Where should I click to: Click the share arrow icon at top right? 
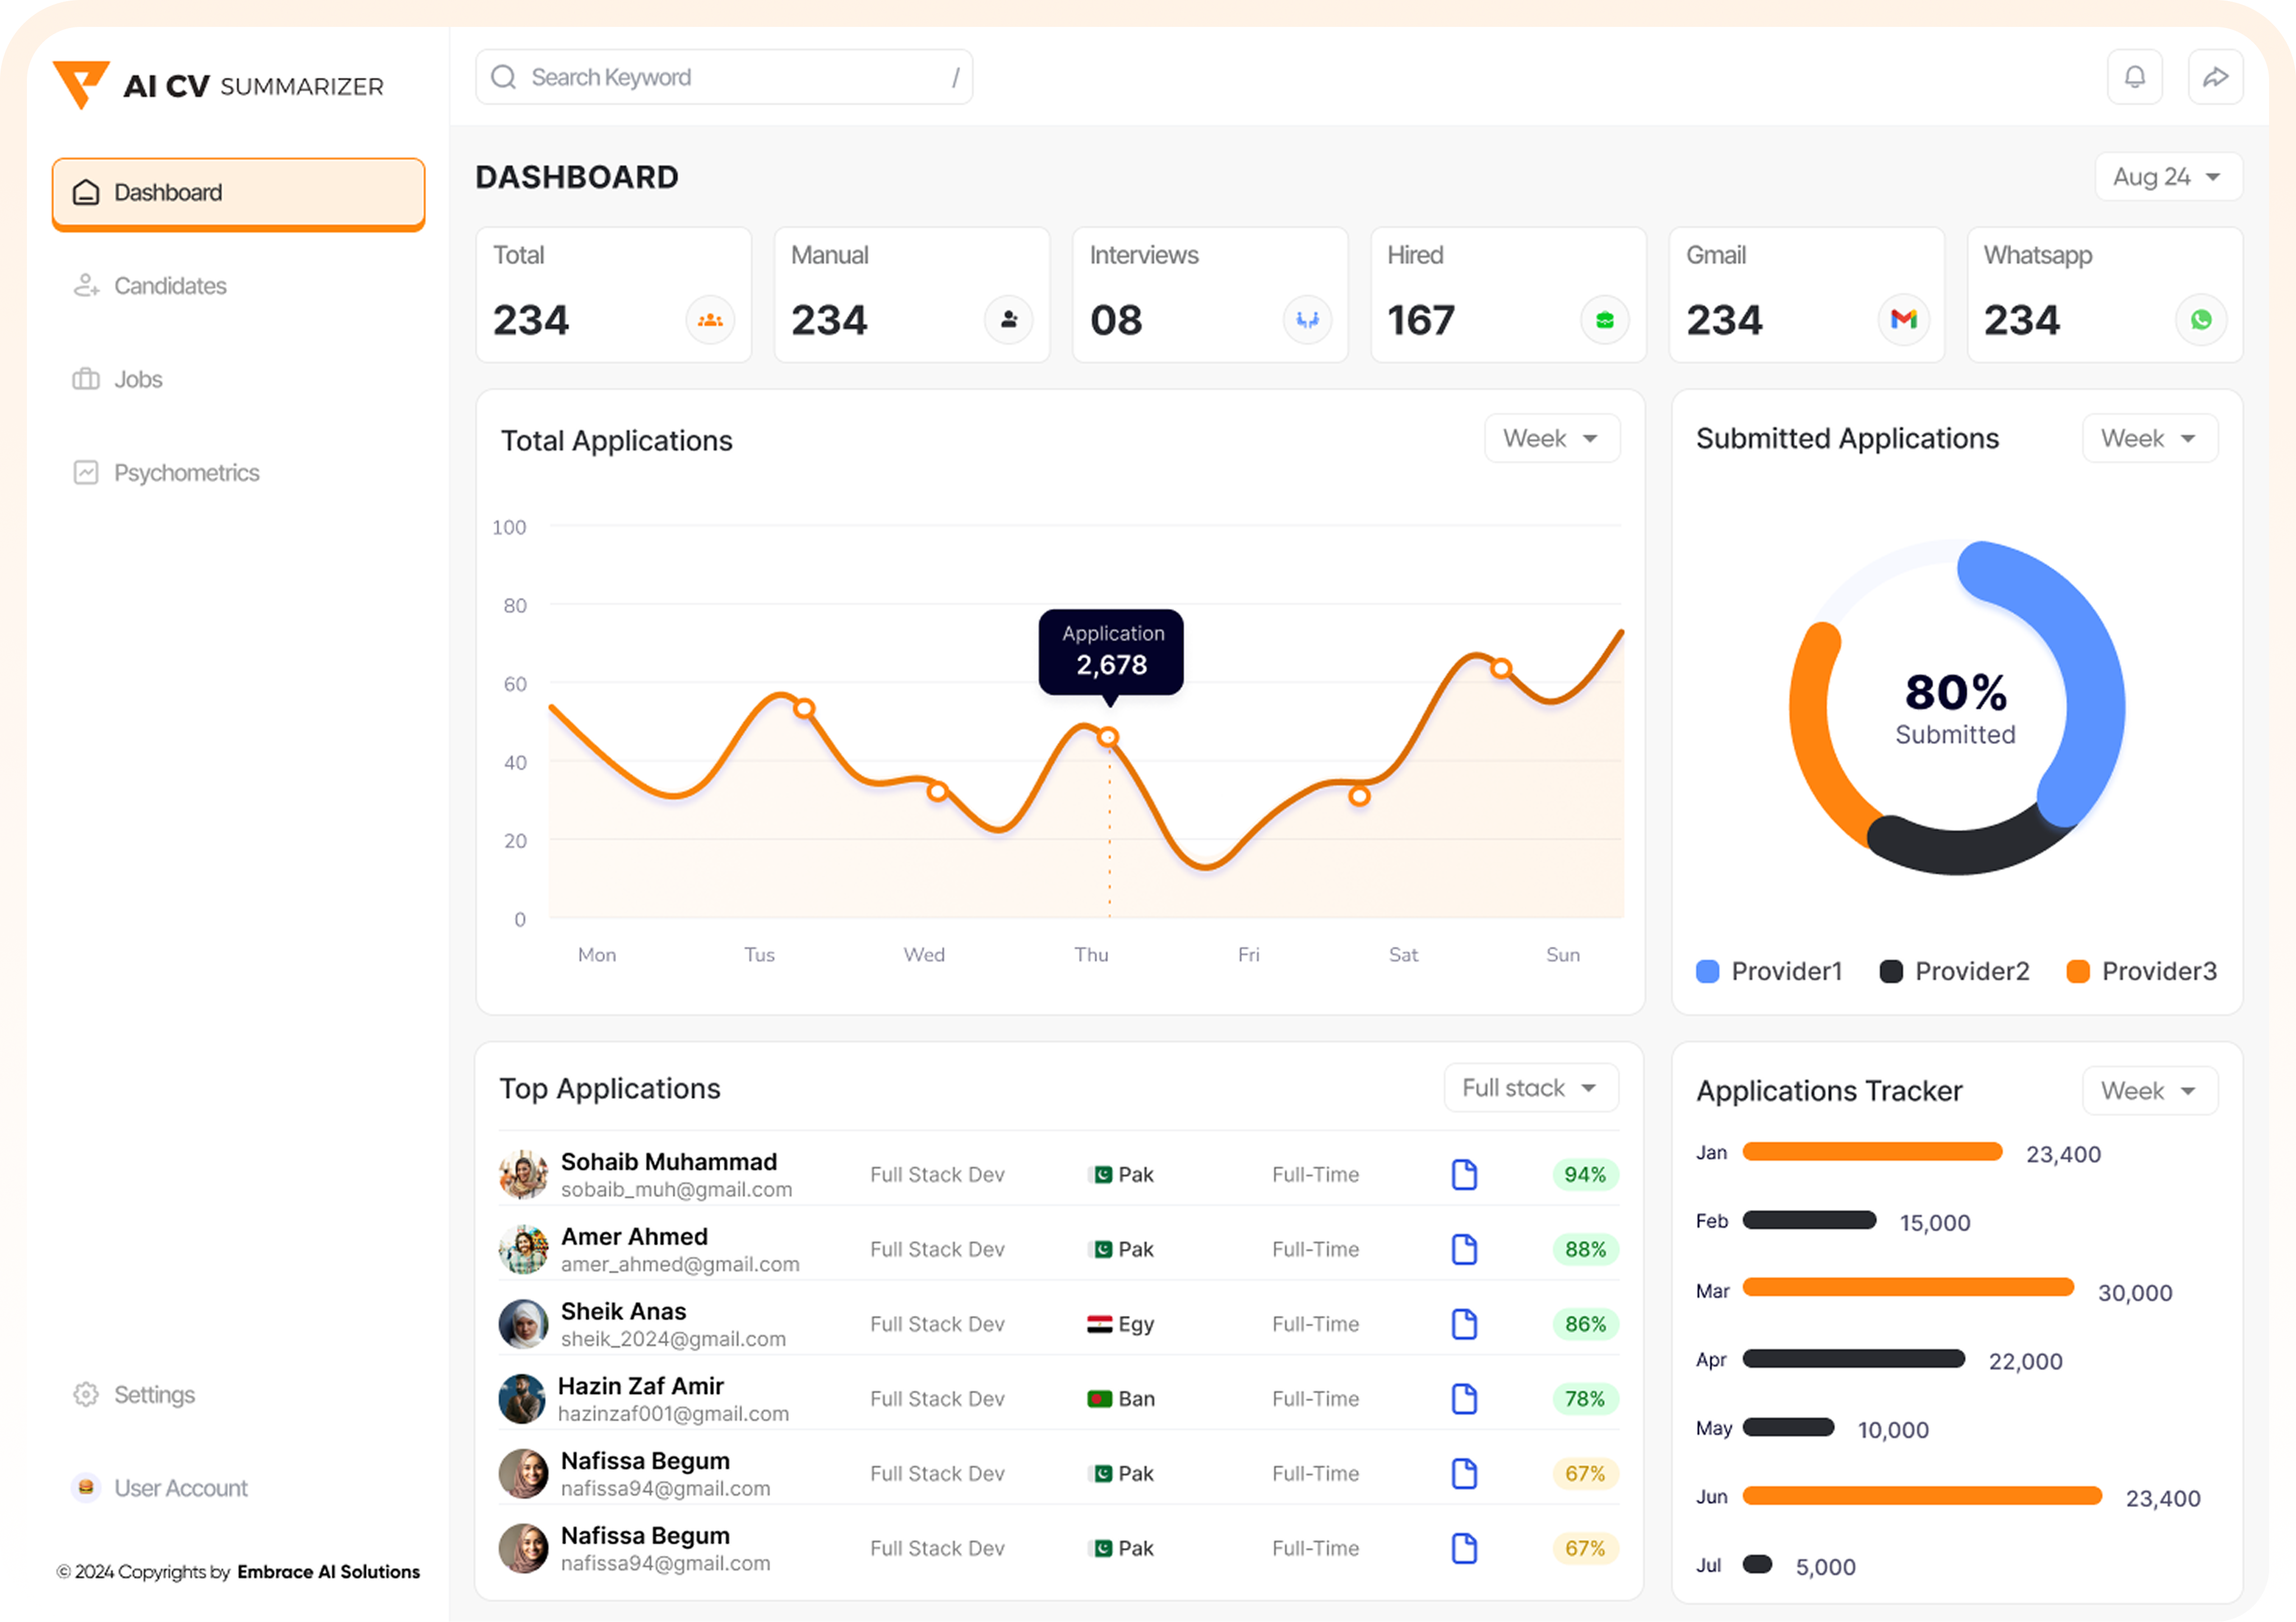tap(2215, 76)
